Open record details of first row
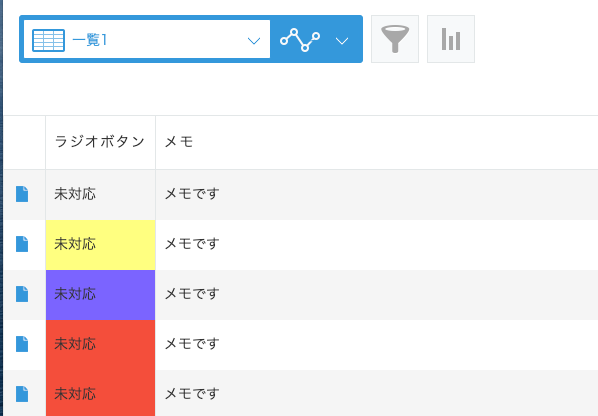 tap(22, 194)
